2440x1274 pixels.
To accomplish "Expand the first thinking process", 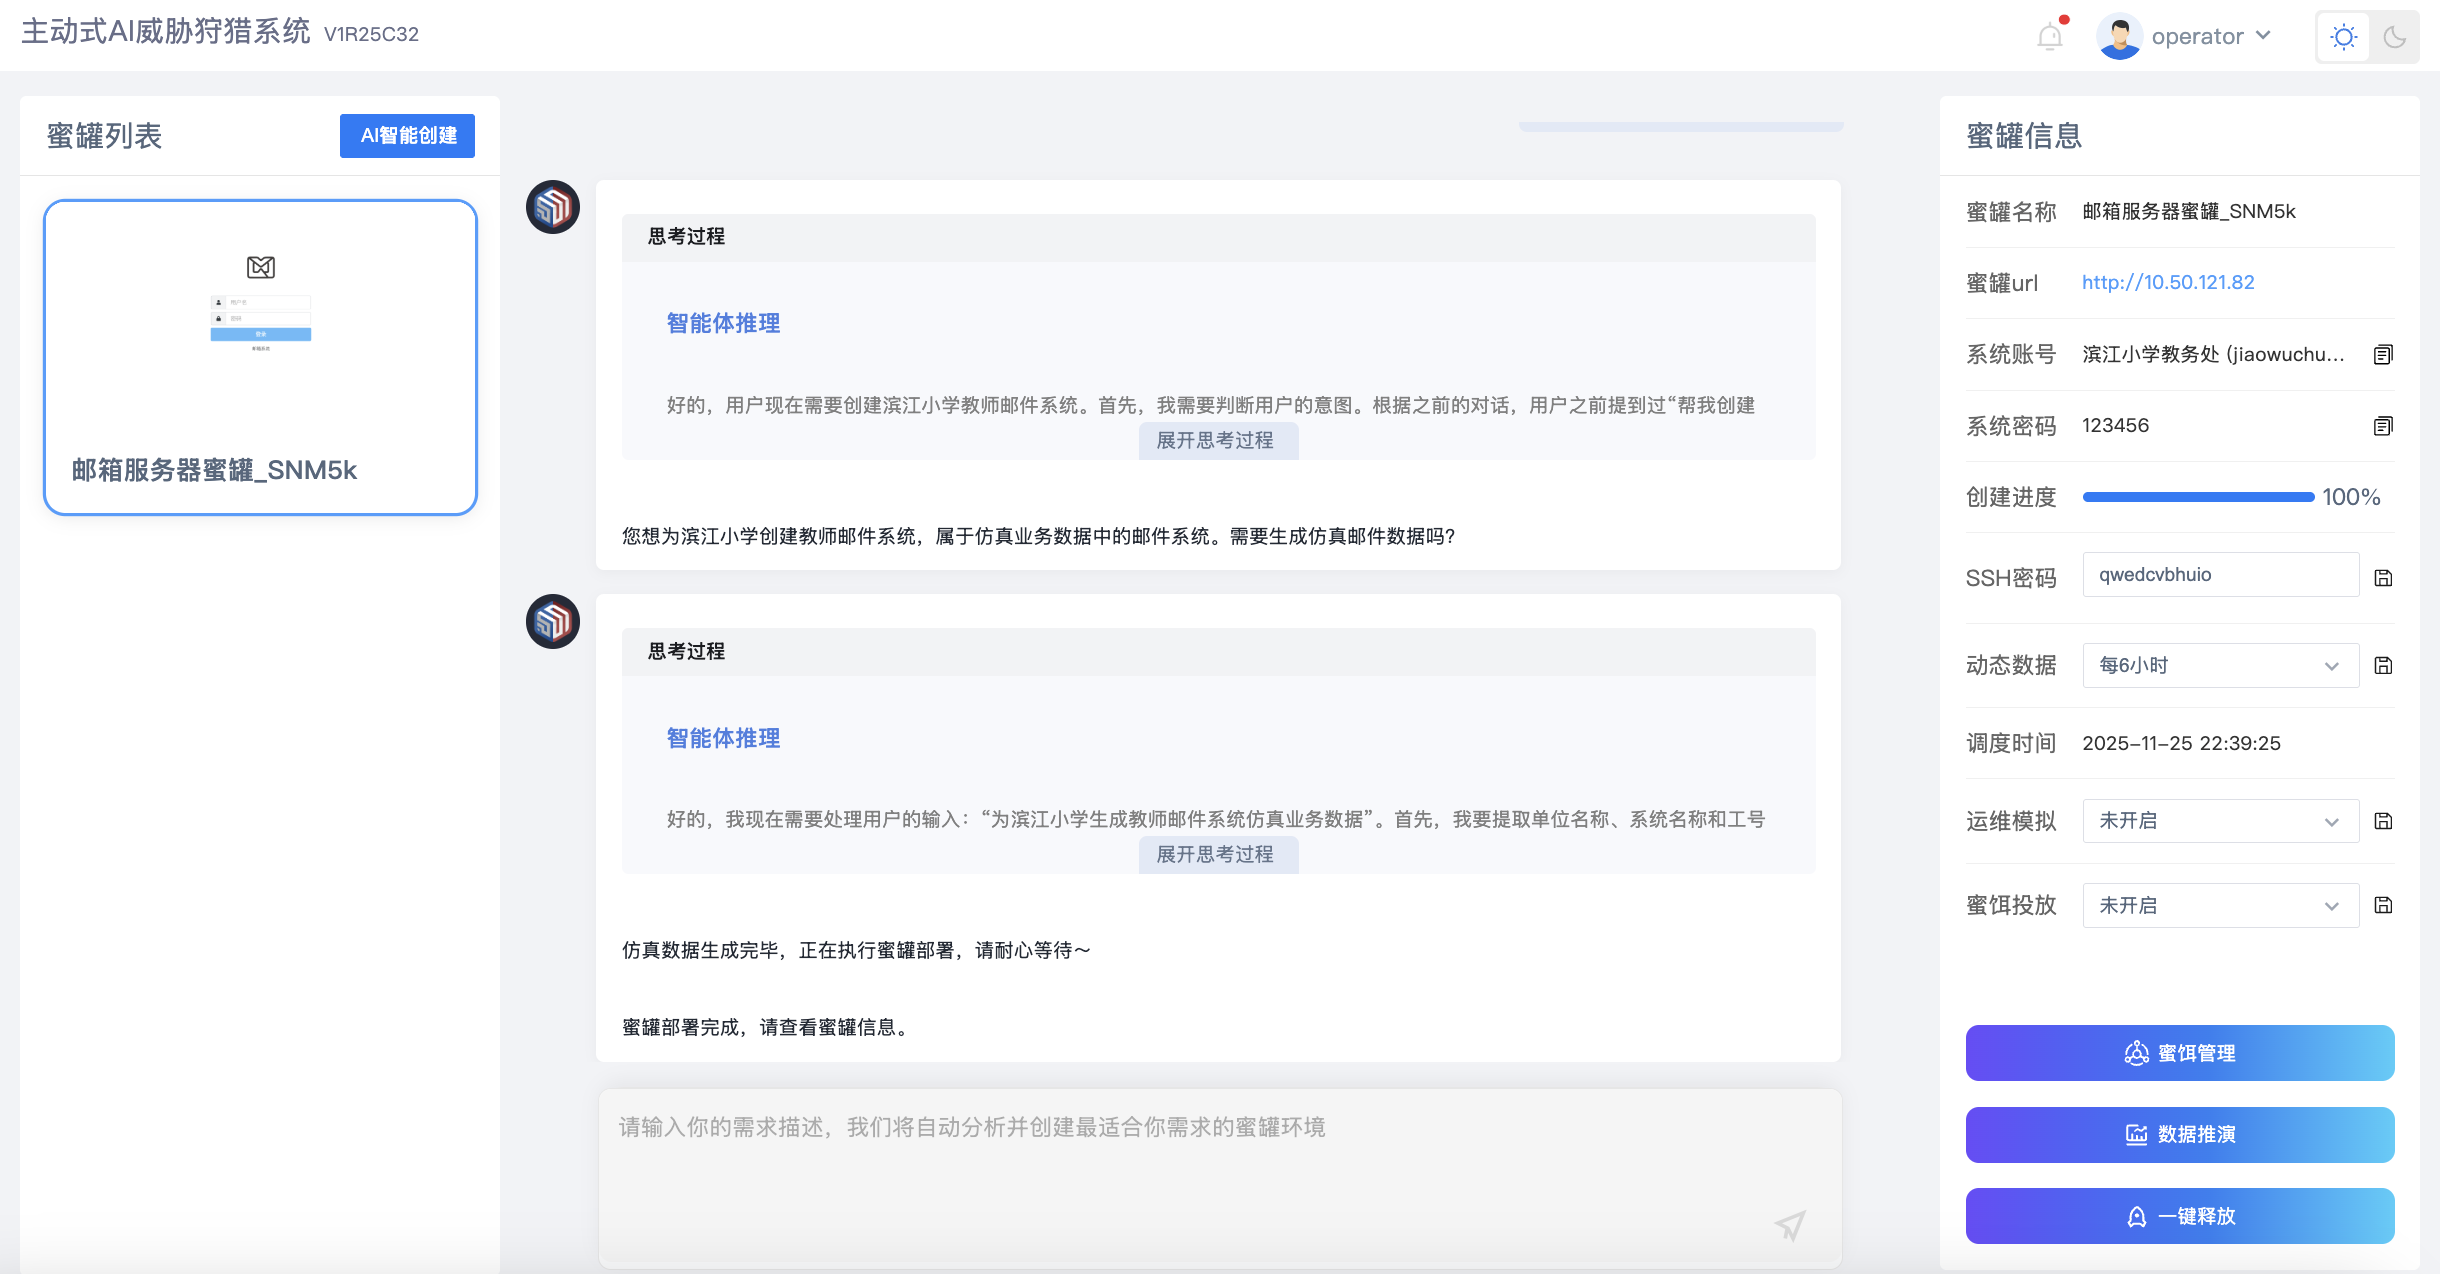I will [x=1215, y=441].
